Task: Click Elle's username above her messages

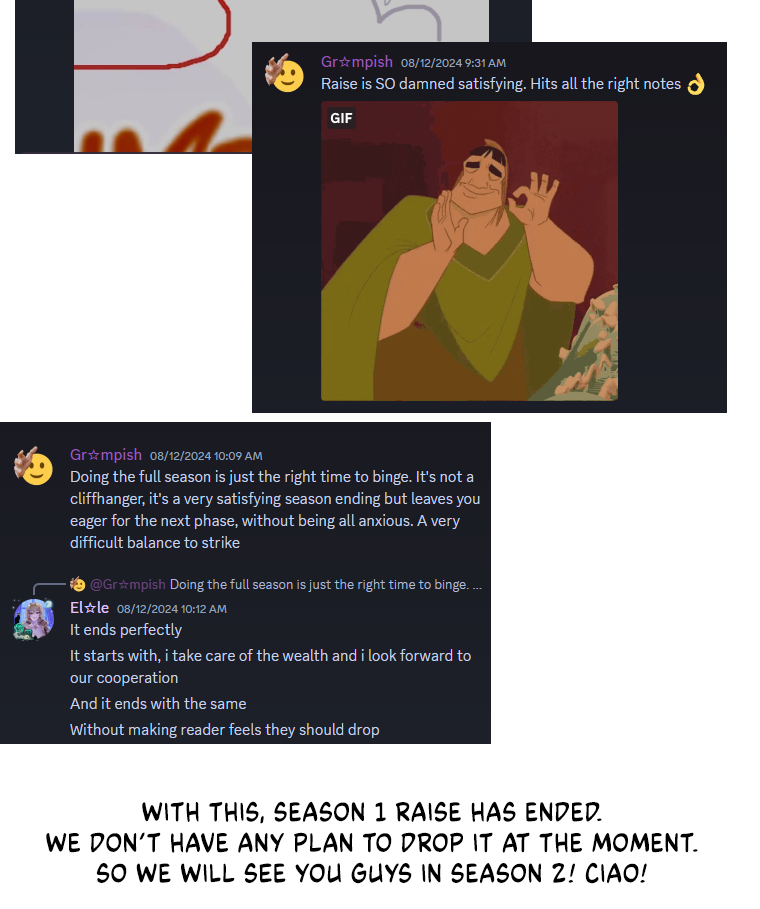Action: (x=89, y=608)
